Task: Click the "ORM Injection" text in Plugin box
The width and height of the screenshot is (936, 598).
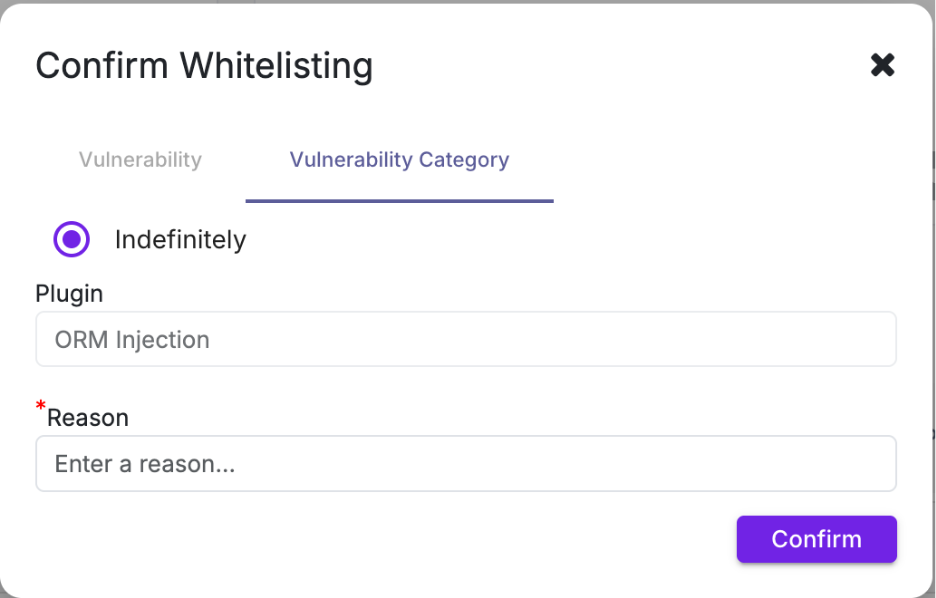Action: pos(132,340)
